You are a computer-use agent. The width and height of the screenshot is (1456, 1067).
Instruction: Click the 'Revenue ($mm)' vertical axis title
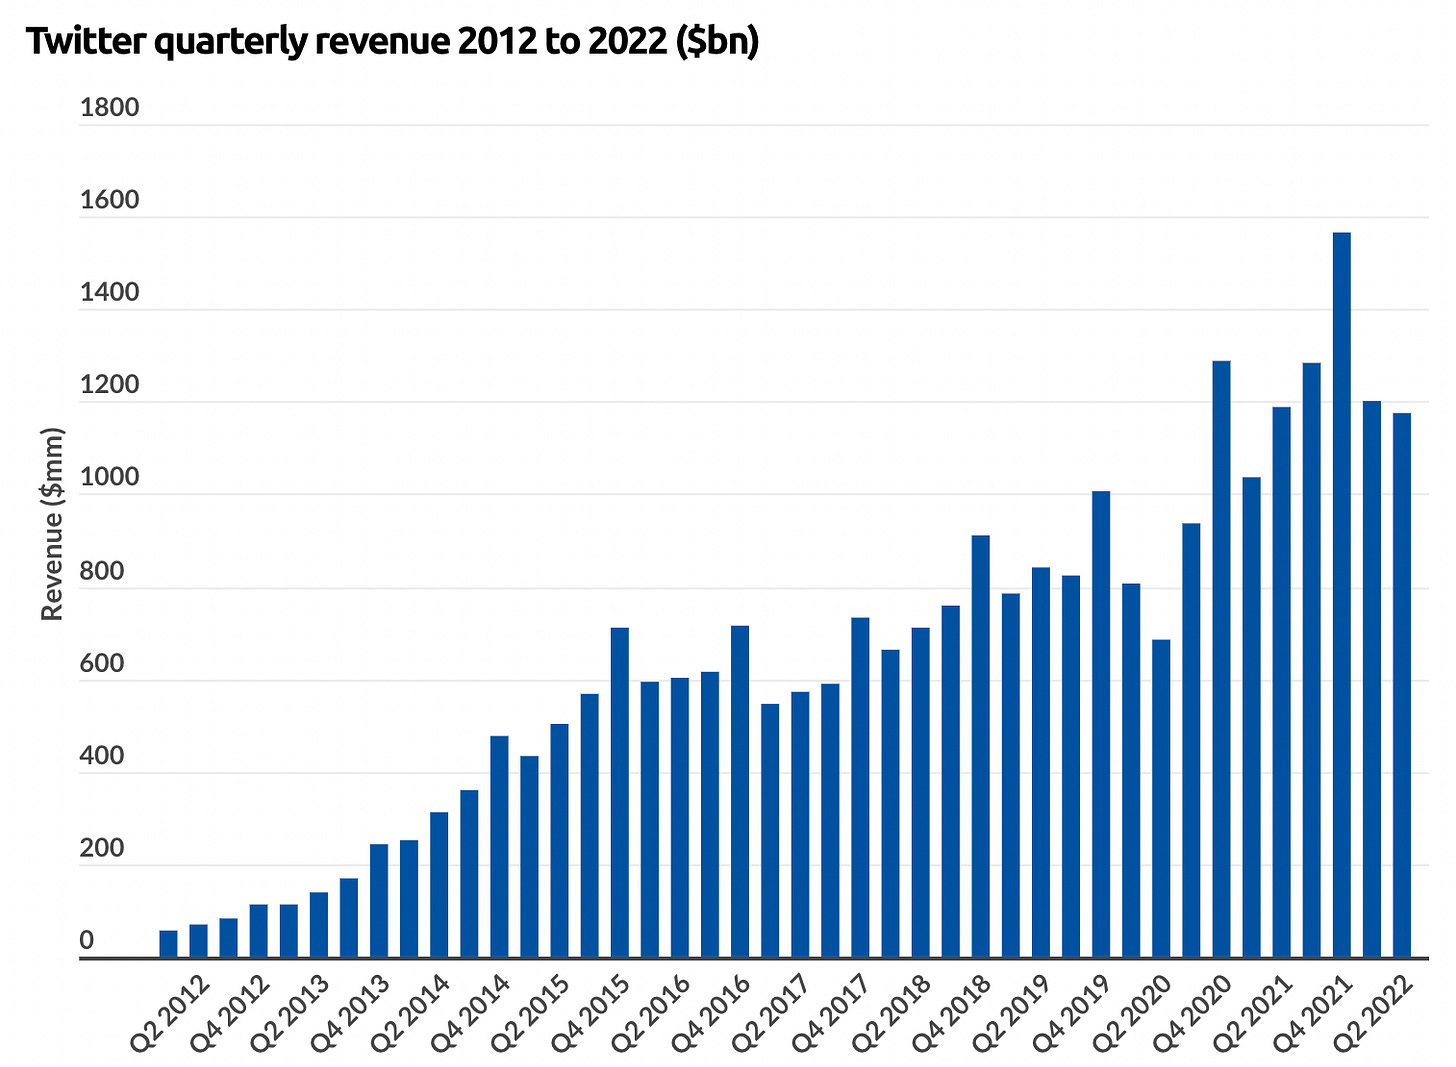52,524
